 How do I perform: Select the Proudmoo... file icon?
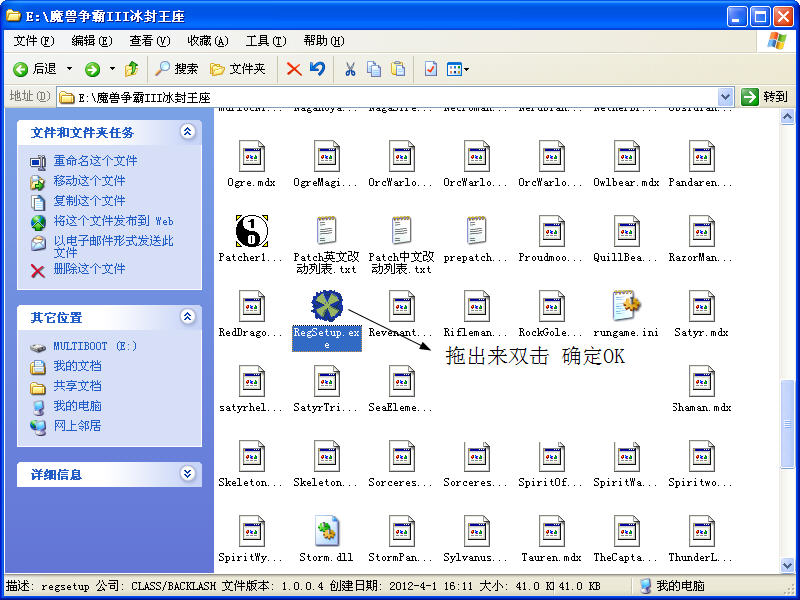(x=552, y=231)
